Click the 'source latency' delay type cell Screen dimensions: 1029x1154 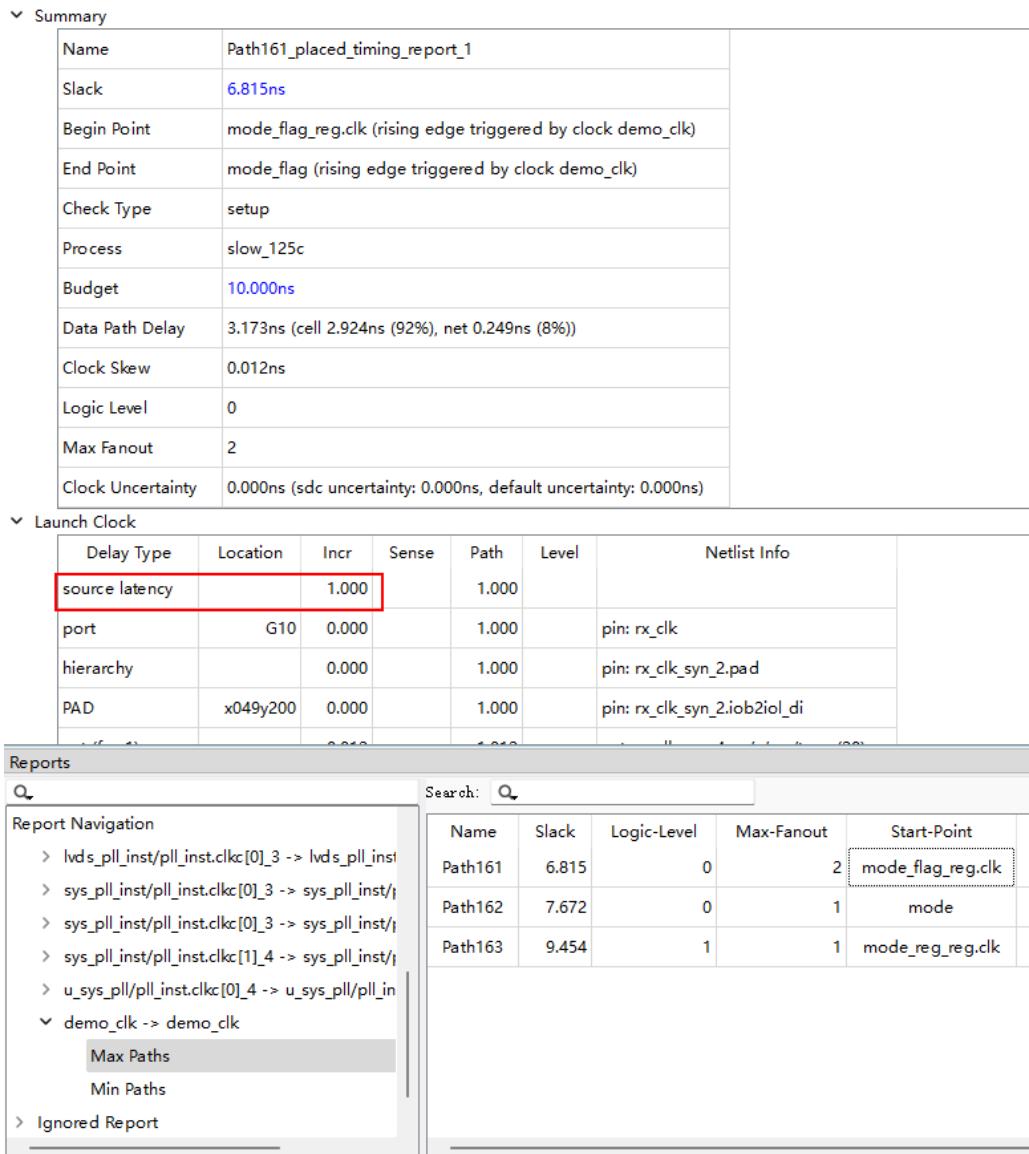pos(127,589)
